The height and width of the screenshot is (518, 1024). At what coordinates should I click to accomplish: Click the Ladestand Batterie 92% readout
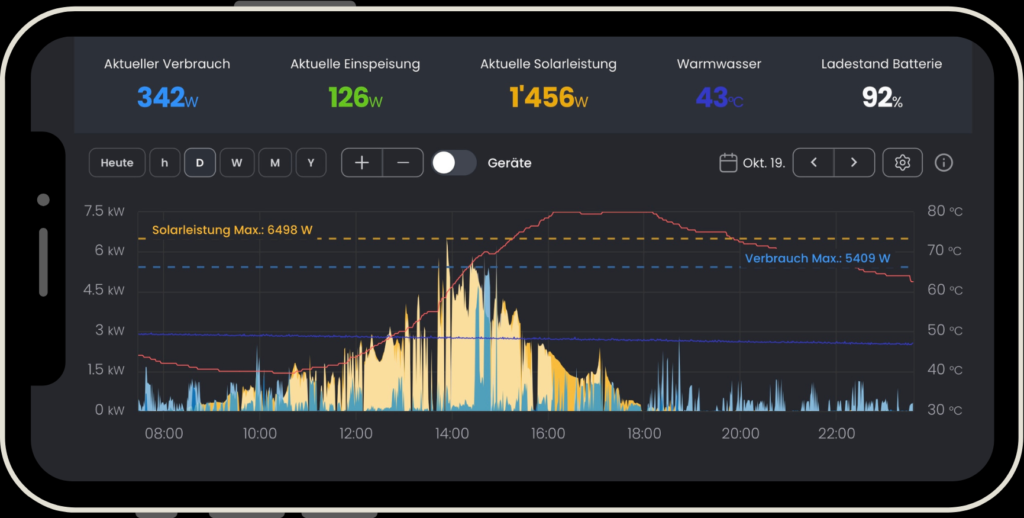pyautogui.click(x=881, y=97)
